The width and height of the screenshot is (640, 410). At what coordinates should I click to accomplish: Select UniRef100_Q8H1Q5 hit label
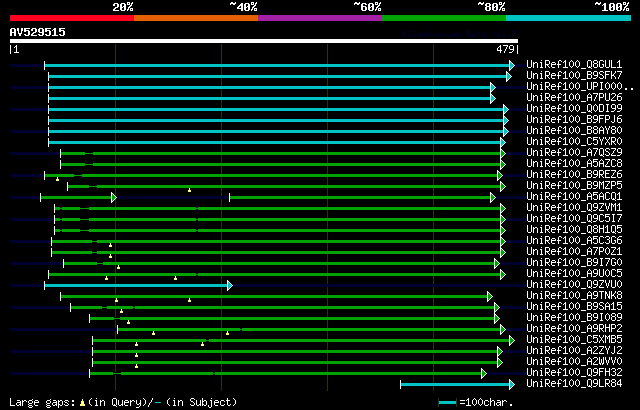[574, 230]
